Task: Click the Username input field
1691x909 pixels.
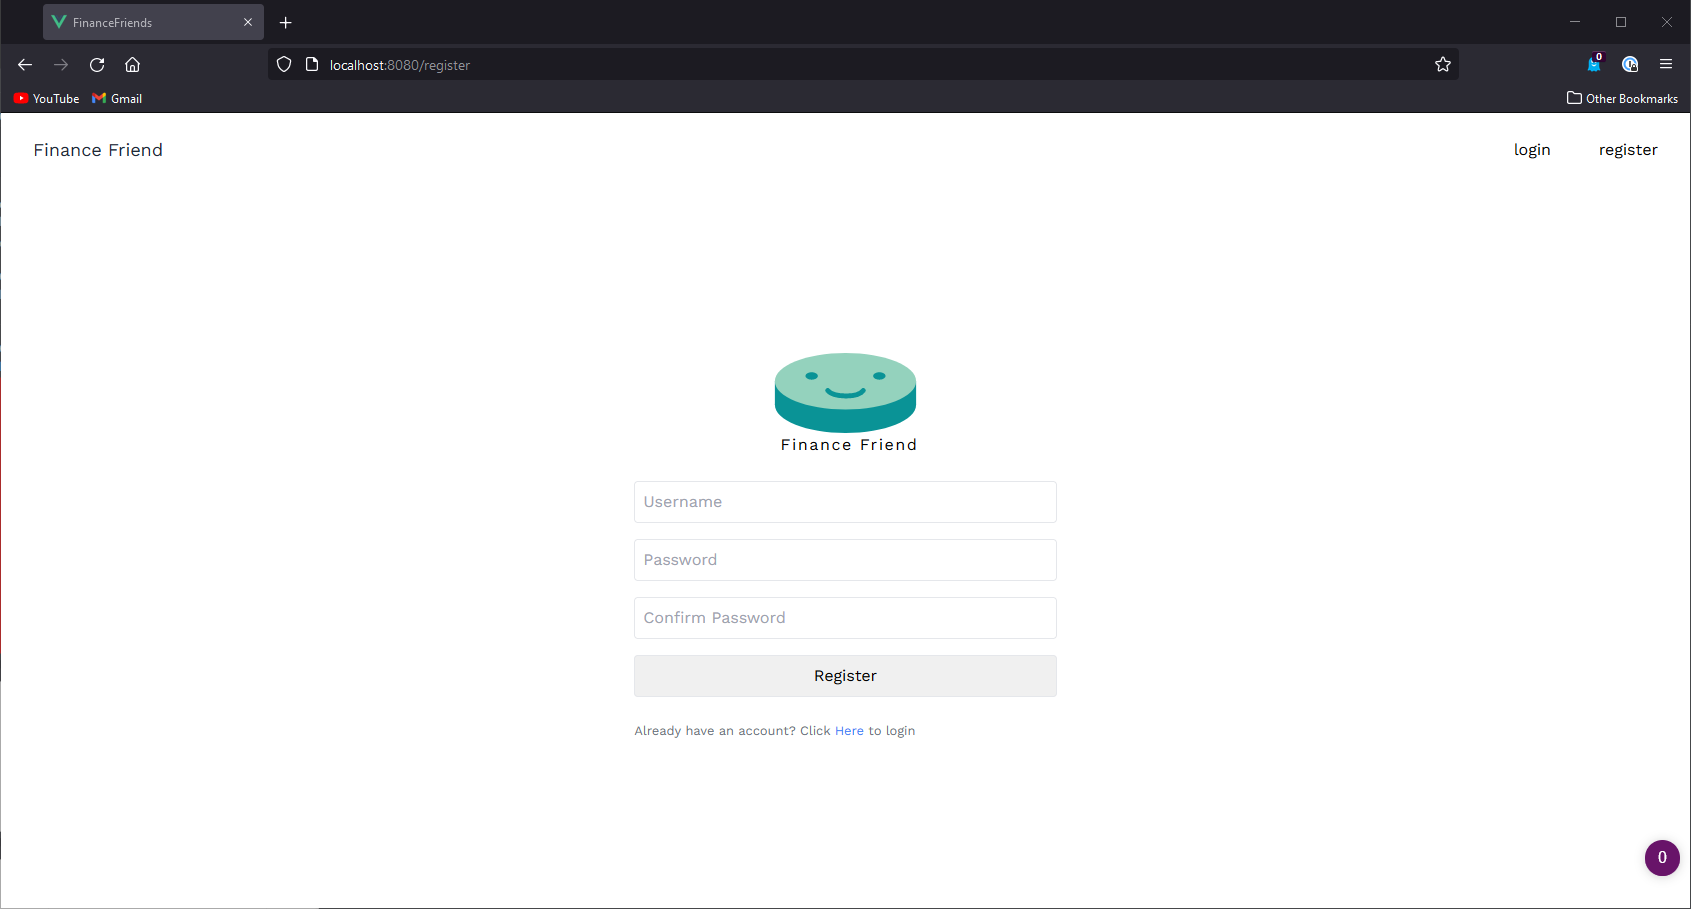Action: pyautogui.click(x=845, y=502)
